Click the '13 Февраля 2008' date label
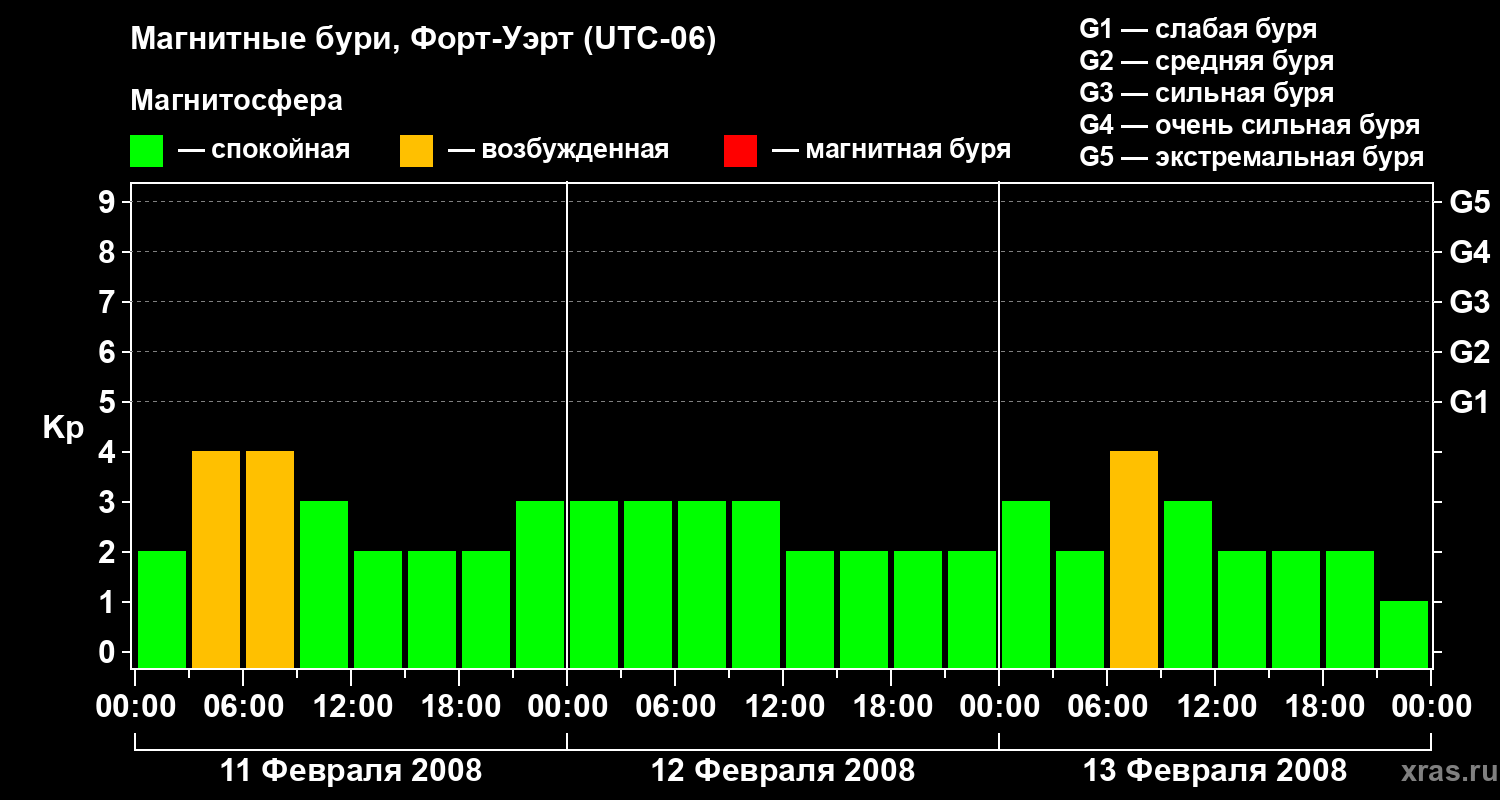This screenshot has width=1500, height=800. coord(1215,771)
